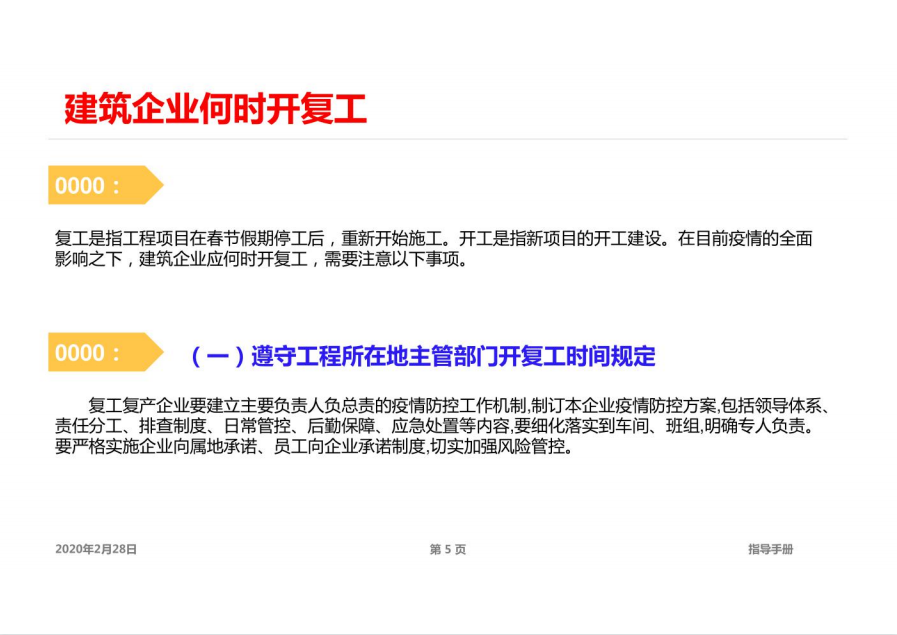Click the footer text 指导手册
The width and height of the screenshot is (897, 635).
pyautogui.click(x=771, y=549)
